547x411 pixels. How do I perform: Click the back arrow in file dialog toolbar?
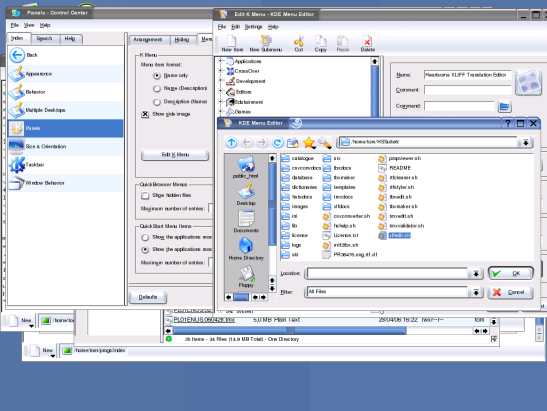tap(247, 142)
